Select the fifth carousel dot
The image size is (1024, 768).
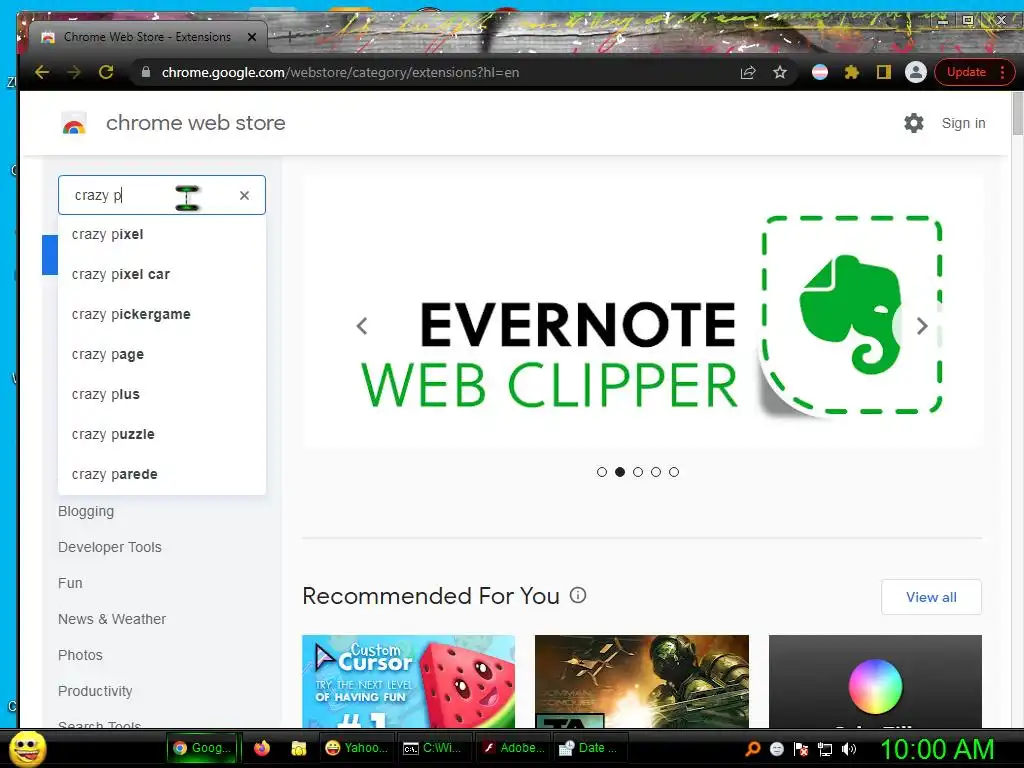coord(674,472)
